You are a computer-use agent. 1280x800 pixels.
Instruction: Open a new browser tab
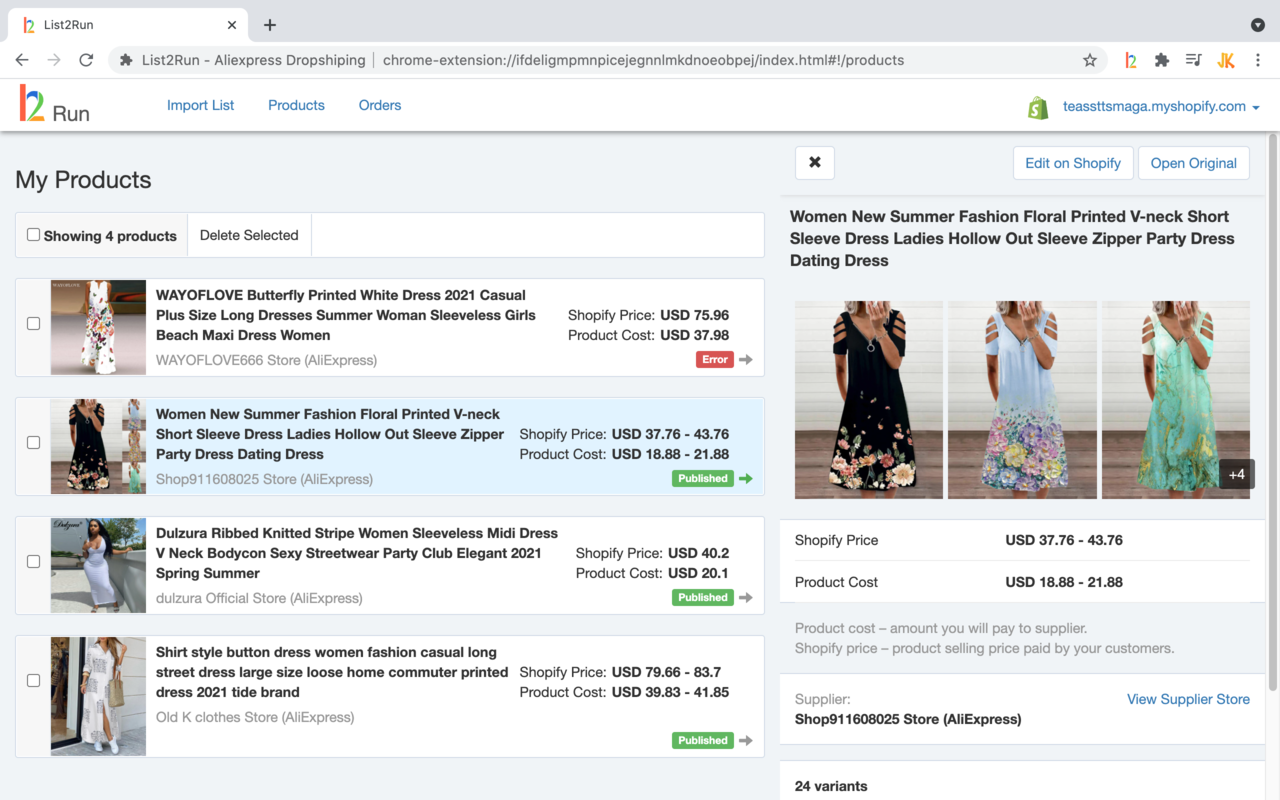click(270, 25)
